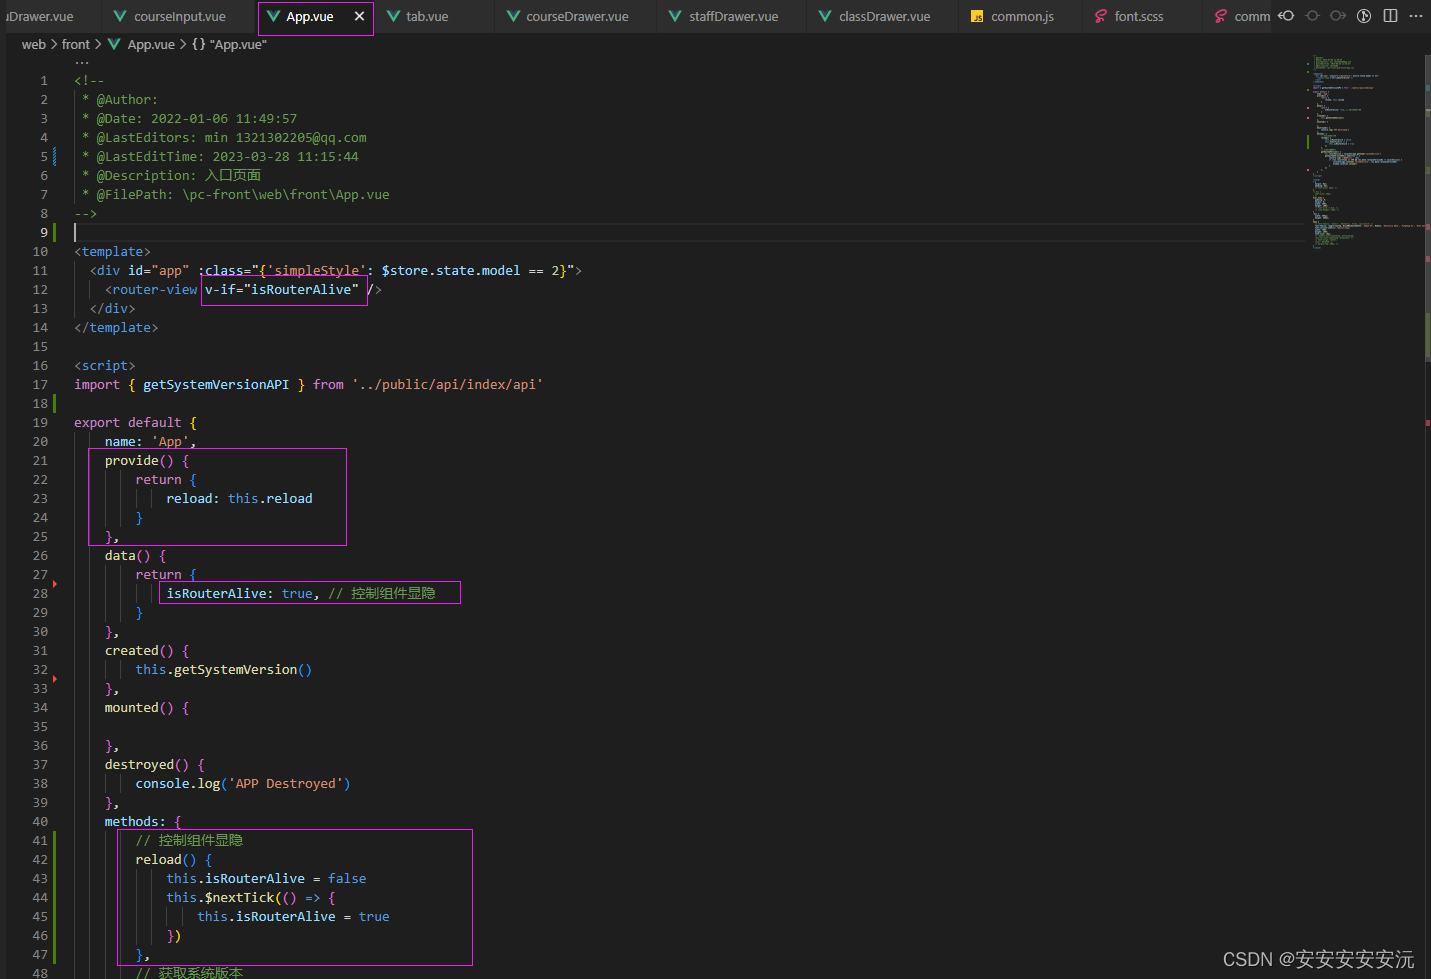The height and width of the screenshot is (979, 1431).
Task: Click the export default statement
Action: [128, 422]
